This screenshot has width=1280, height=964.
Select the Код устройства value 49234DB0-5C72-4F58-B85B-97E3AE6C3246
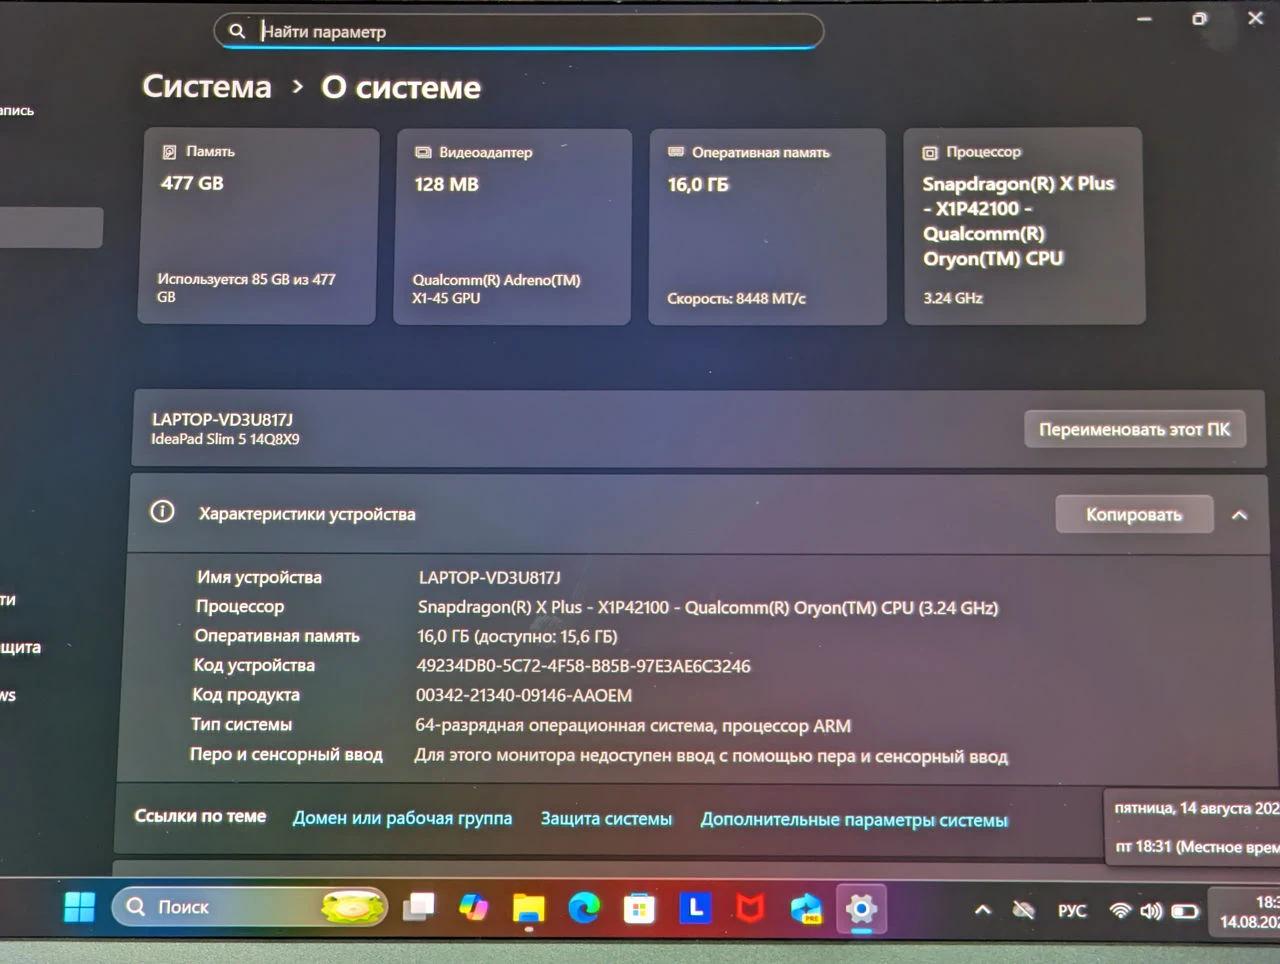(x=583, y=666)
